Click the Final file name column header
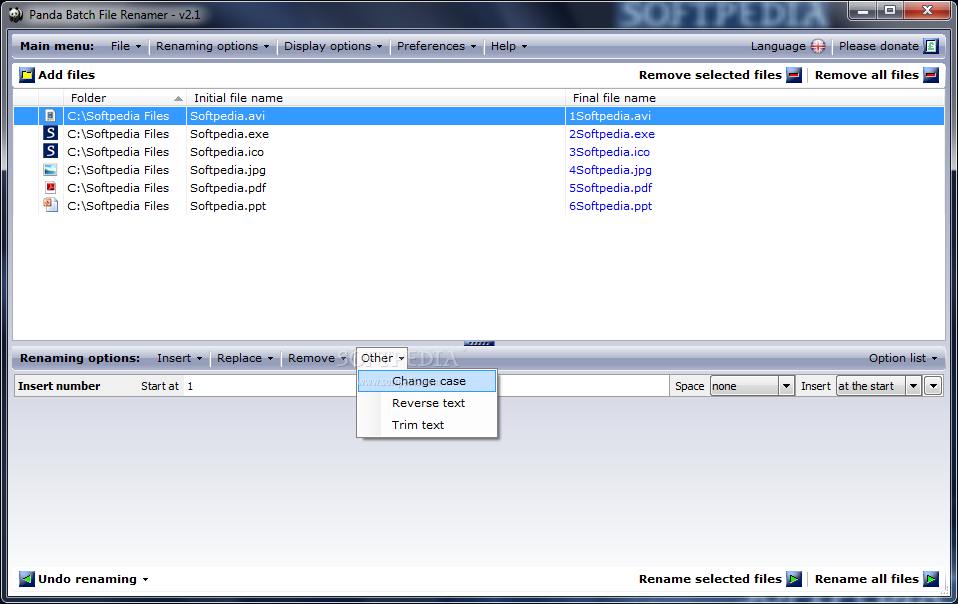This screenshot has width=958, height=604. [755, 98]
